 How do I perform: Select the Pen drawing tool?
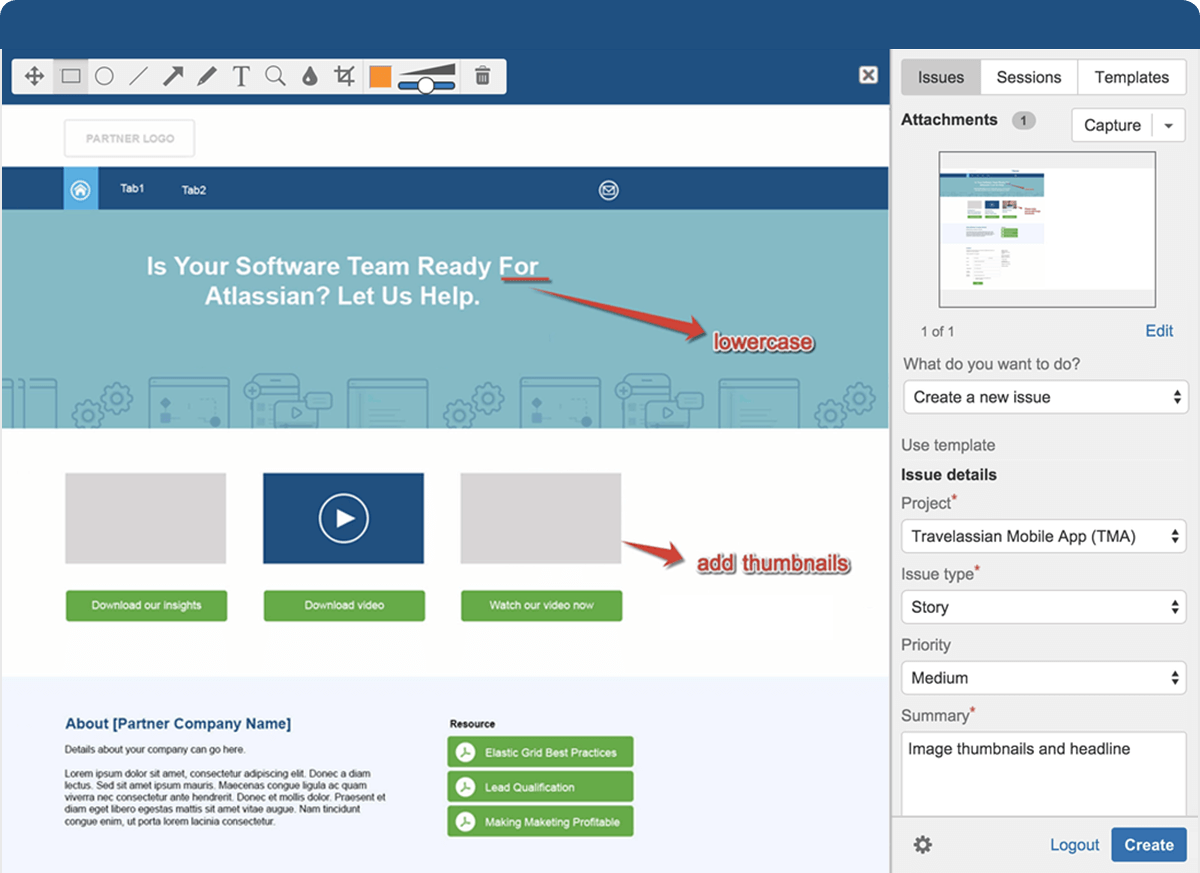(x=206, y=75)
